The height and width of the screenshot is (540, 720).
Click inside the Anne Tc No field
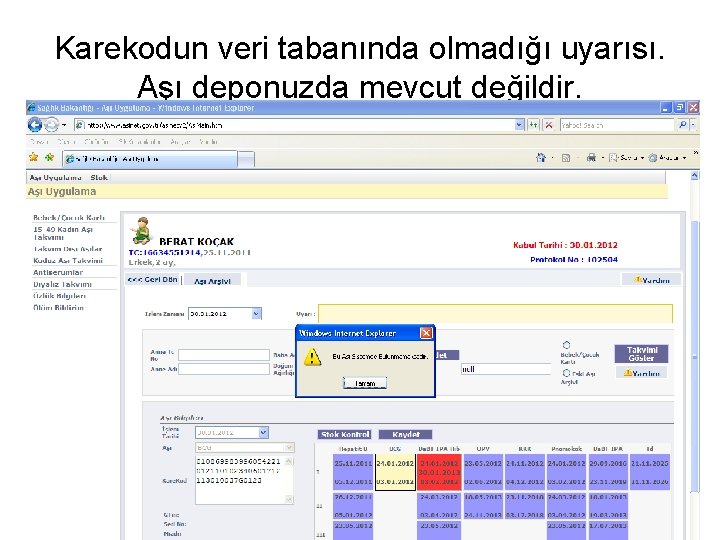click(224, 355)
